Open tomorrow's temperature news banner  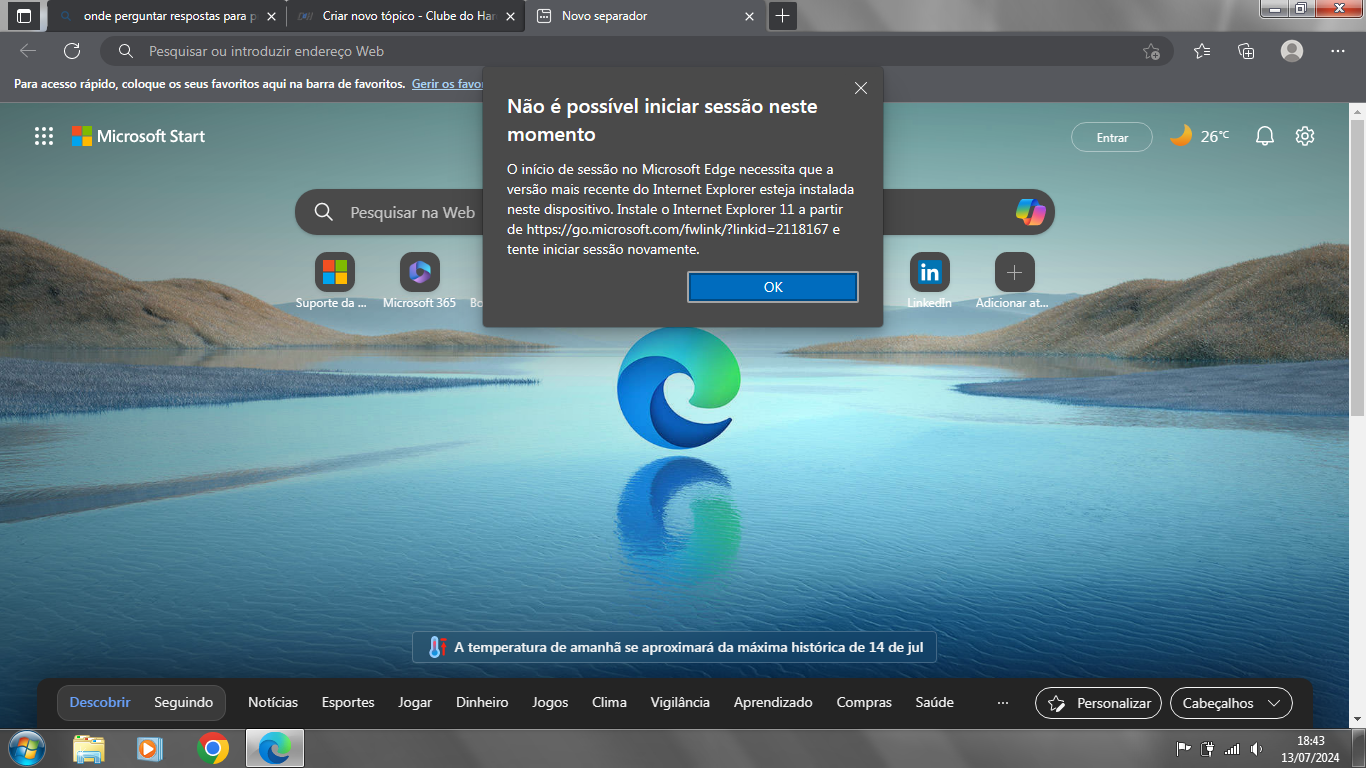pyautogui.click(x=675, y=647)
